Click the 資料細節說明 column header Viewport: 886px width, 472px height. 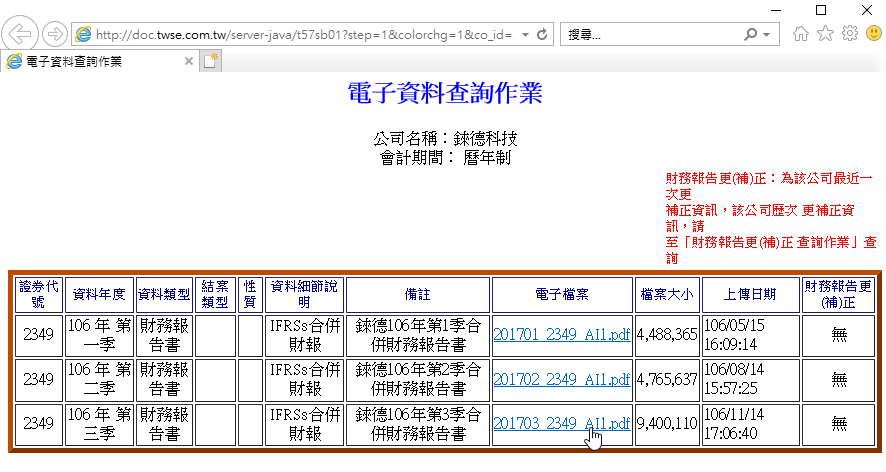coord(305,295)
